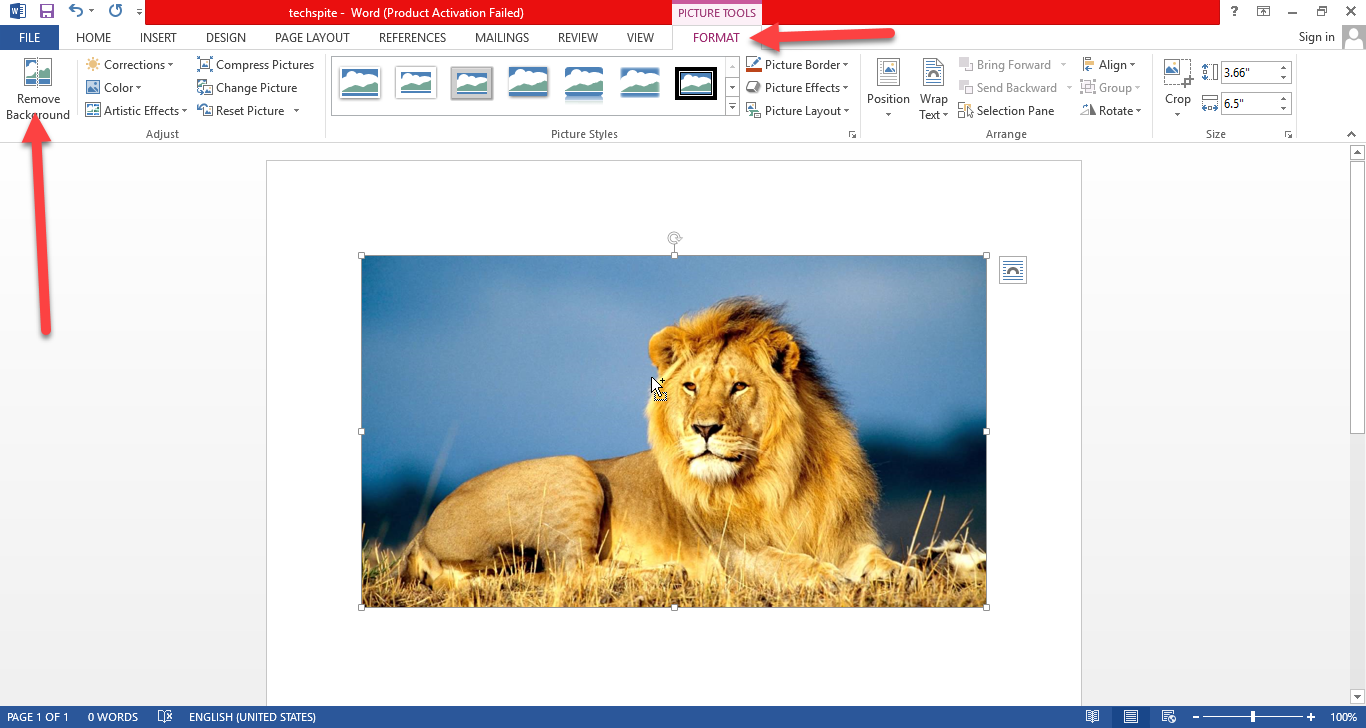
Task: Switch to Web Layout view in status bar
Action: click(x=1167, y=717)
